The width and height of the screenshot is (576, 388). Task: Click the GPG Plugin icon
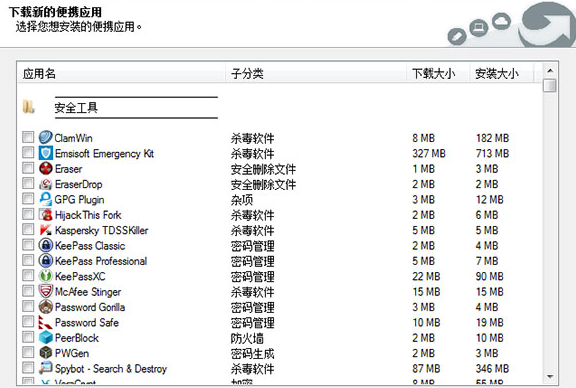click(46, 199)
